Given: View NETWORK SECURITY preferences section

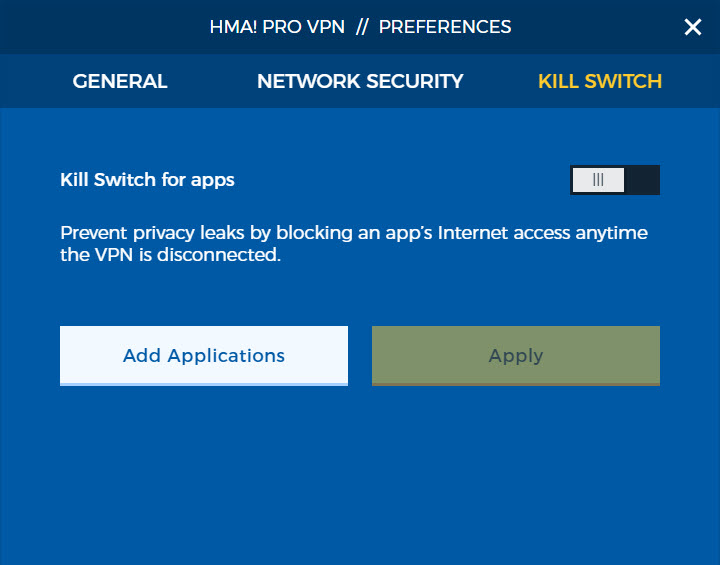Looking at the screenshot, I should (360, 81).
